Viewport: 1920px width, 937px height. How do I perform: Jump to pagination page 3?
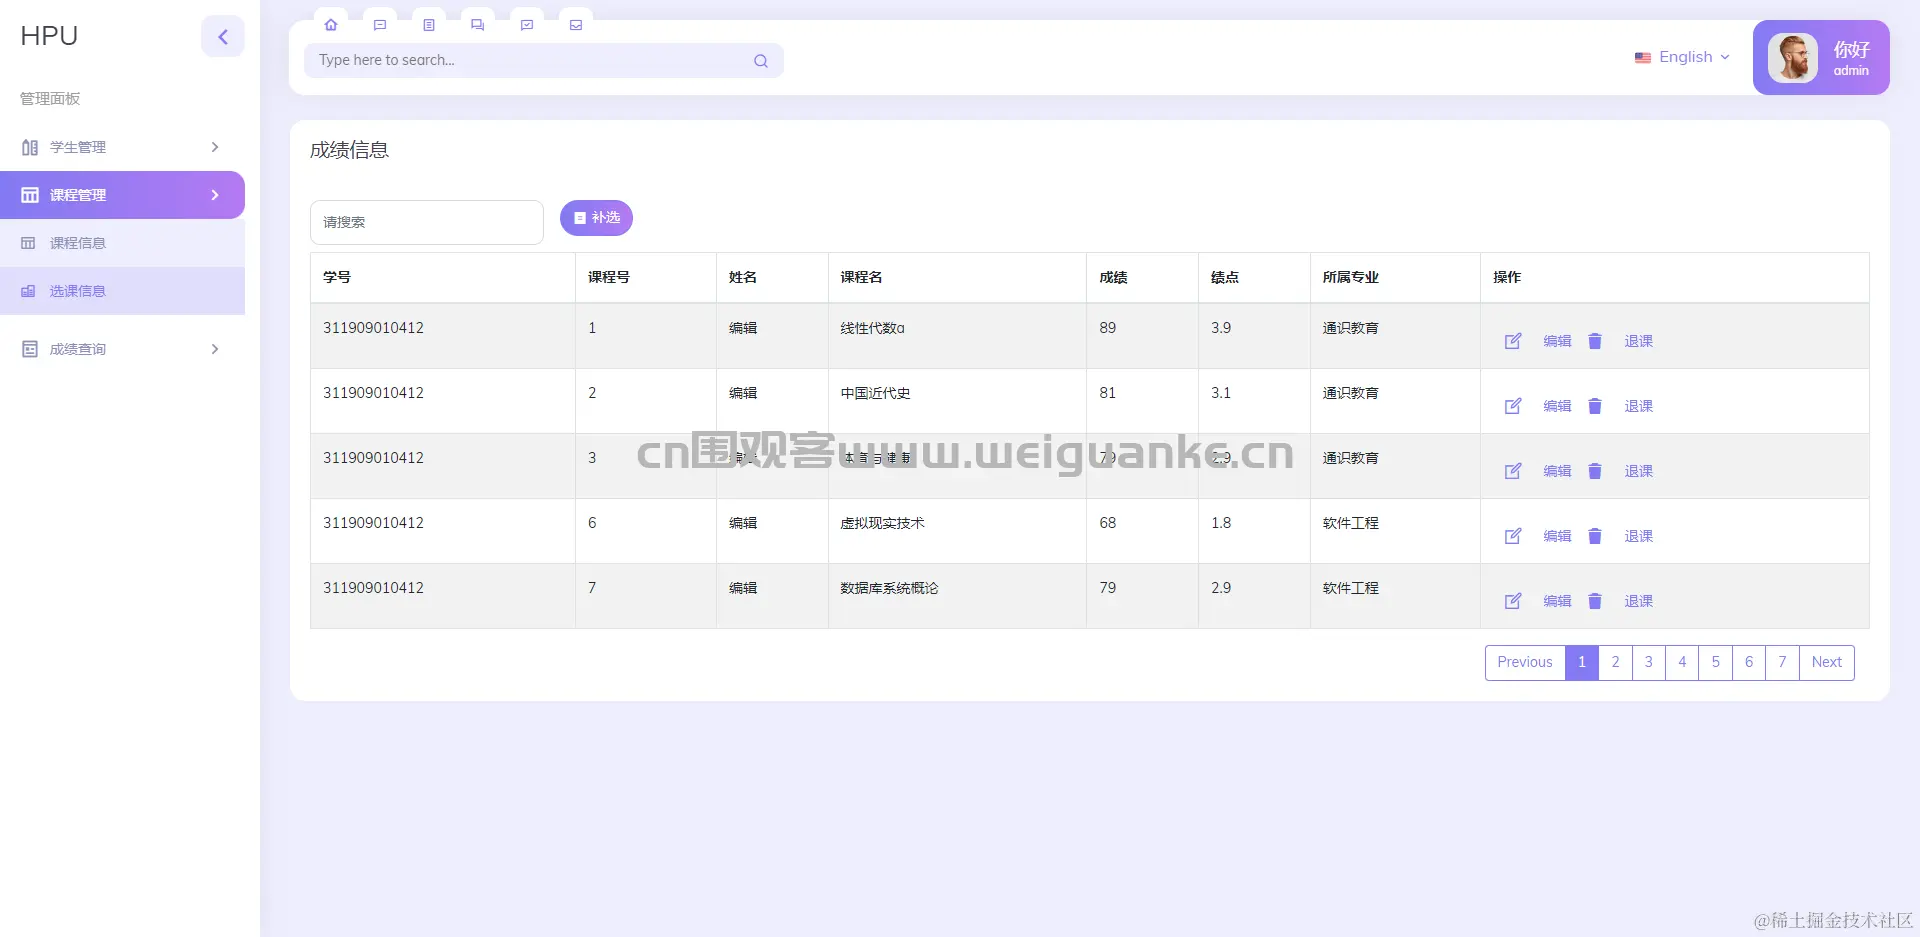tap(1649, 663)
